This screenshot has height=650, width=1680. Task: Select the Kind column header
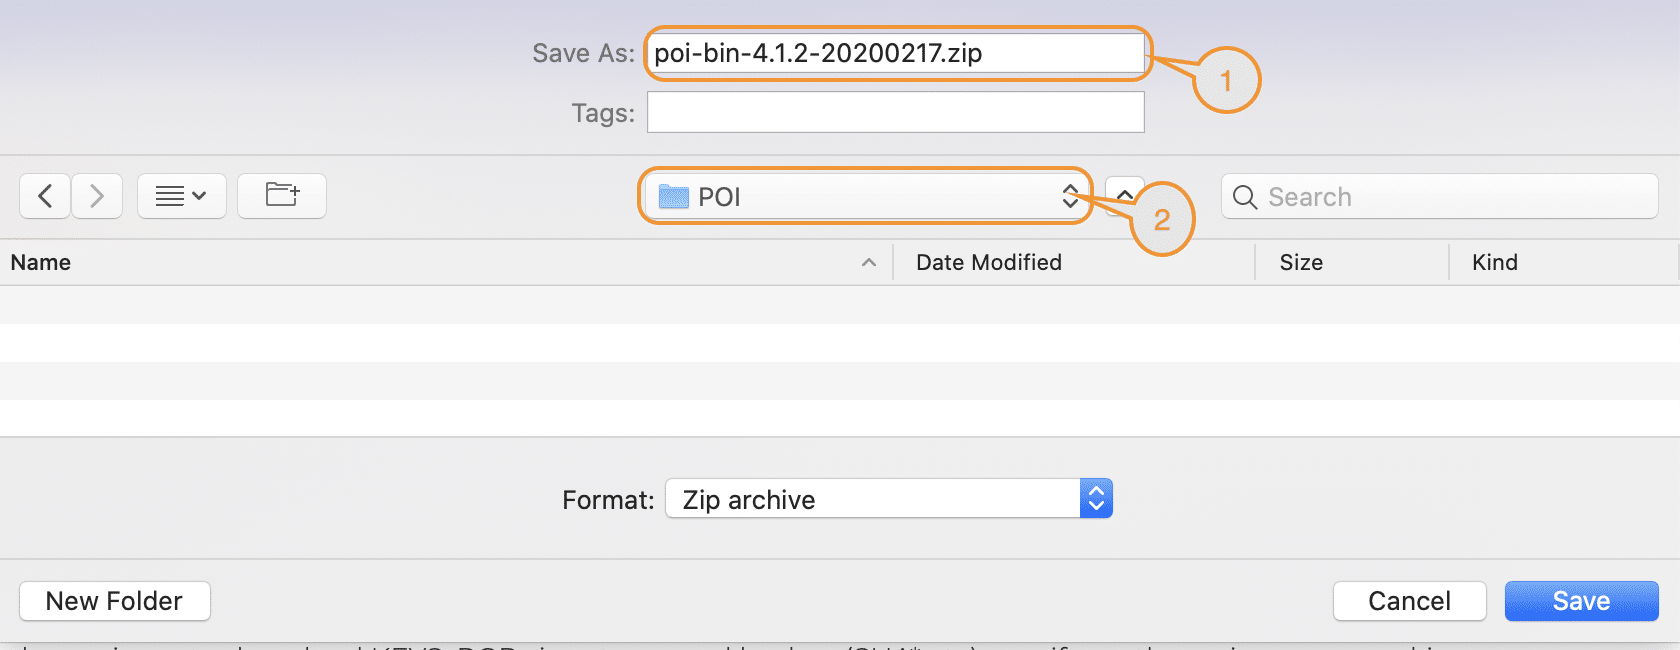1494,262
